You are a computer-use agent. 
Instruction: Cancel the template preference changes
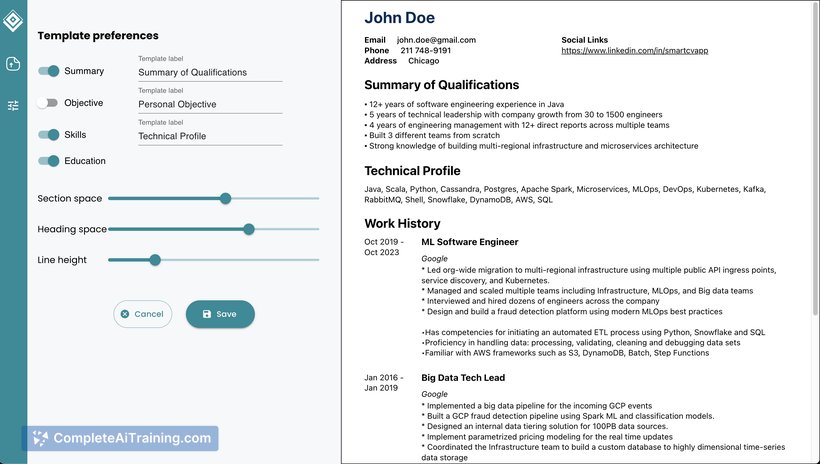tap(142, 314)
